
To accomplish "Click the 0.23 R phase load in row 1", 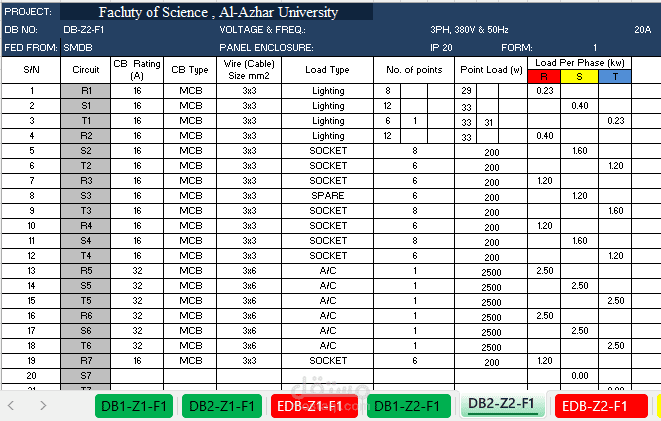I will tap(544, 91).
